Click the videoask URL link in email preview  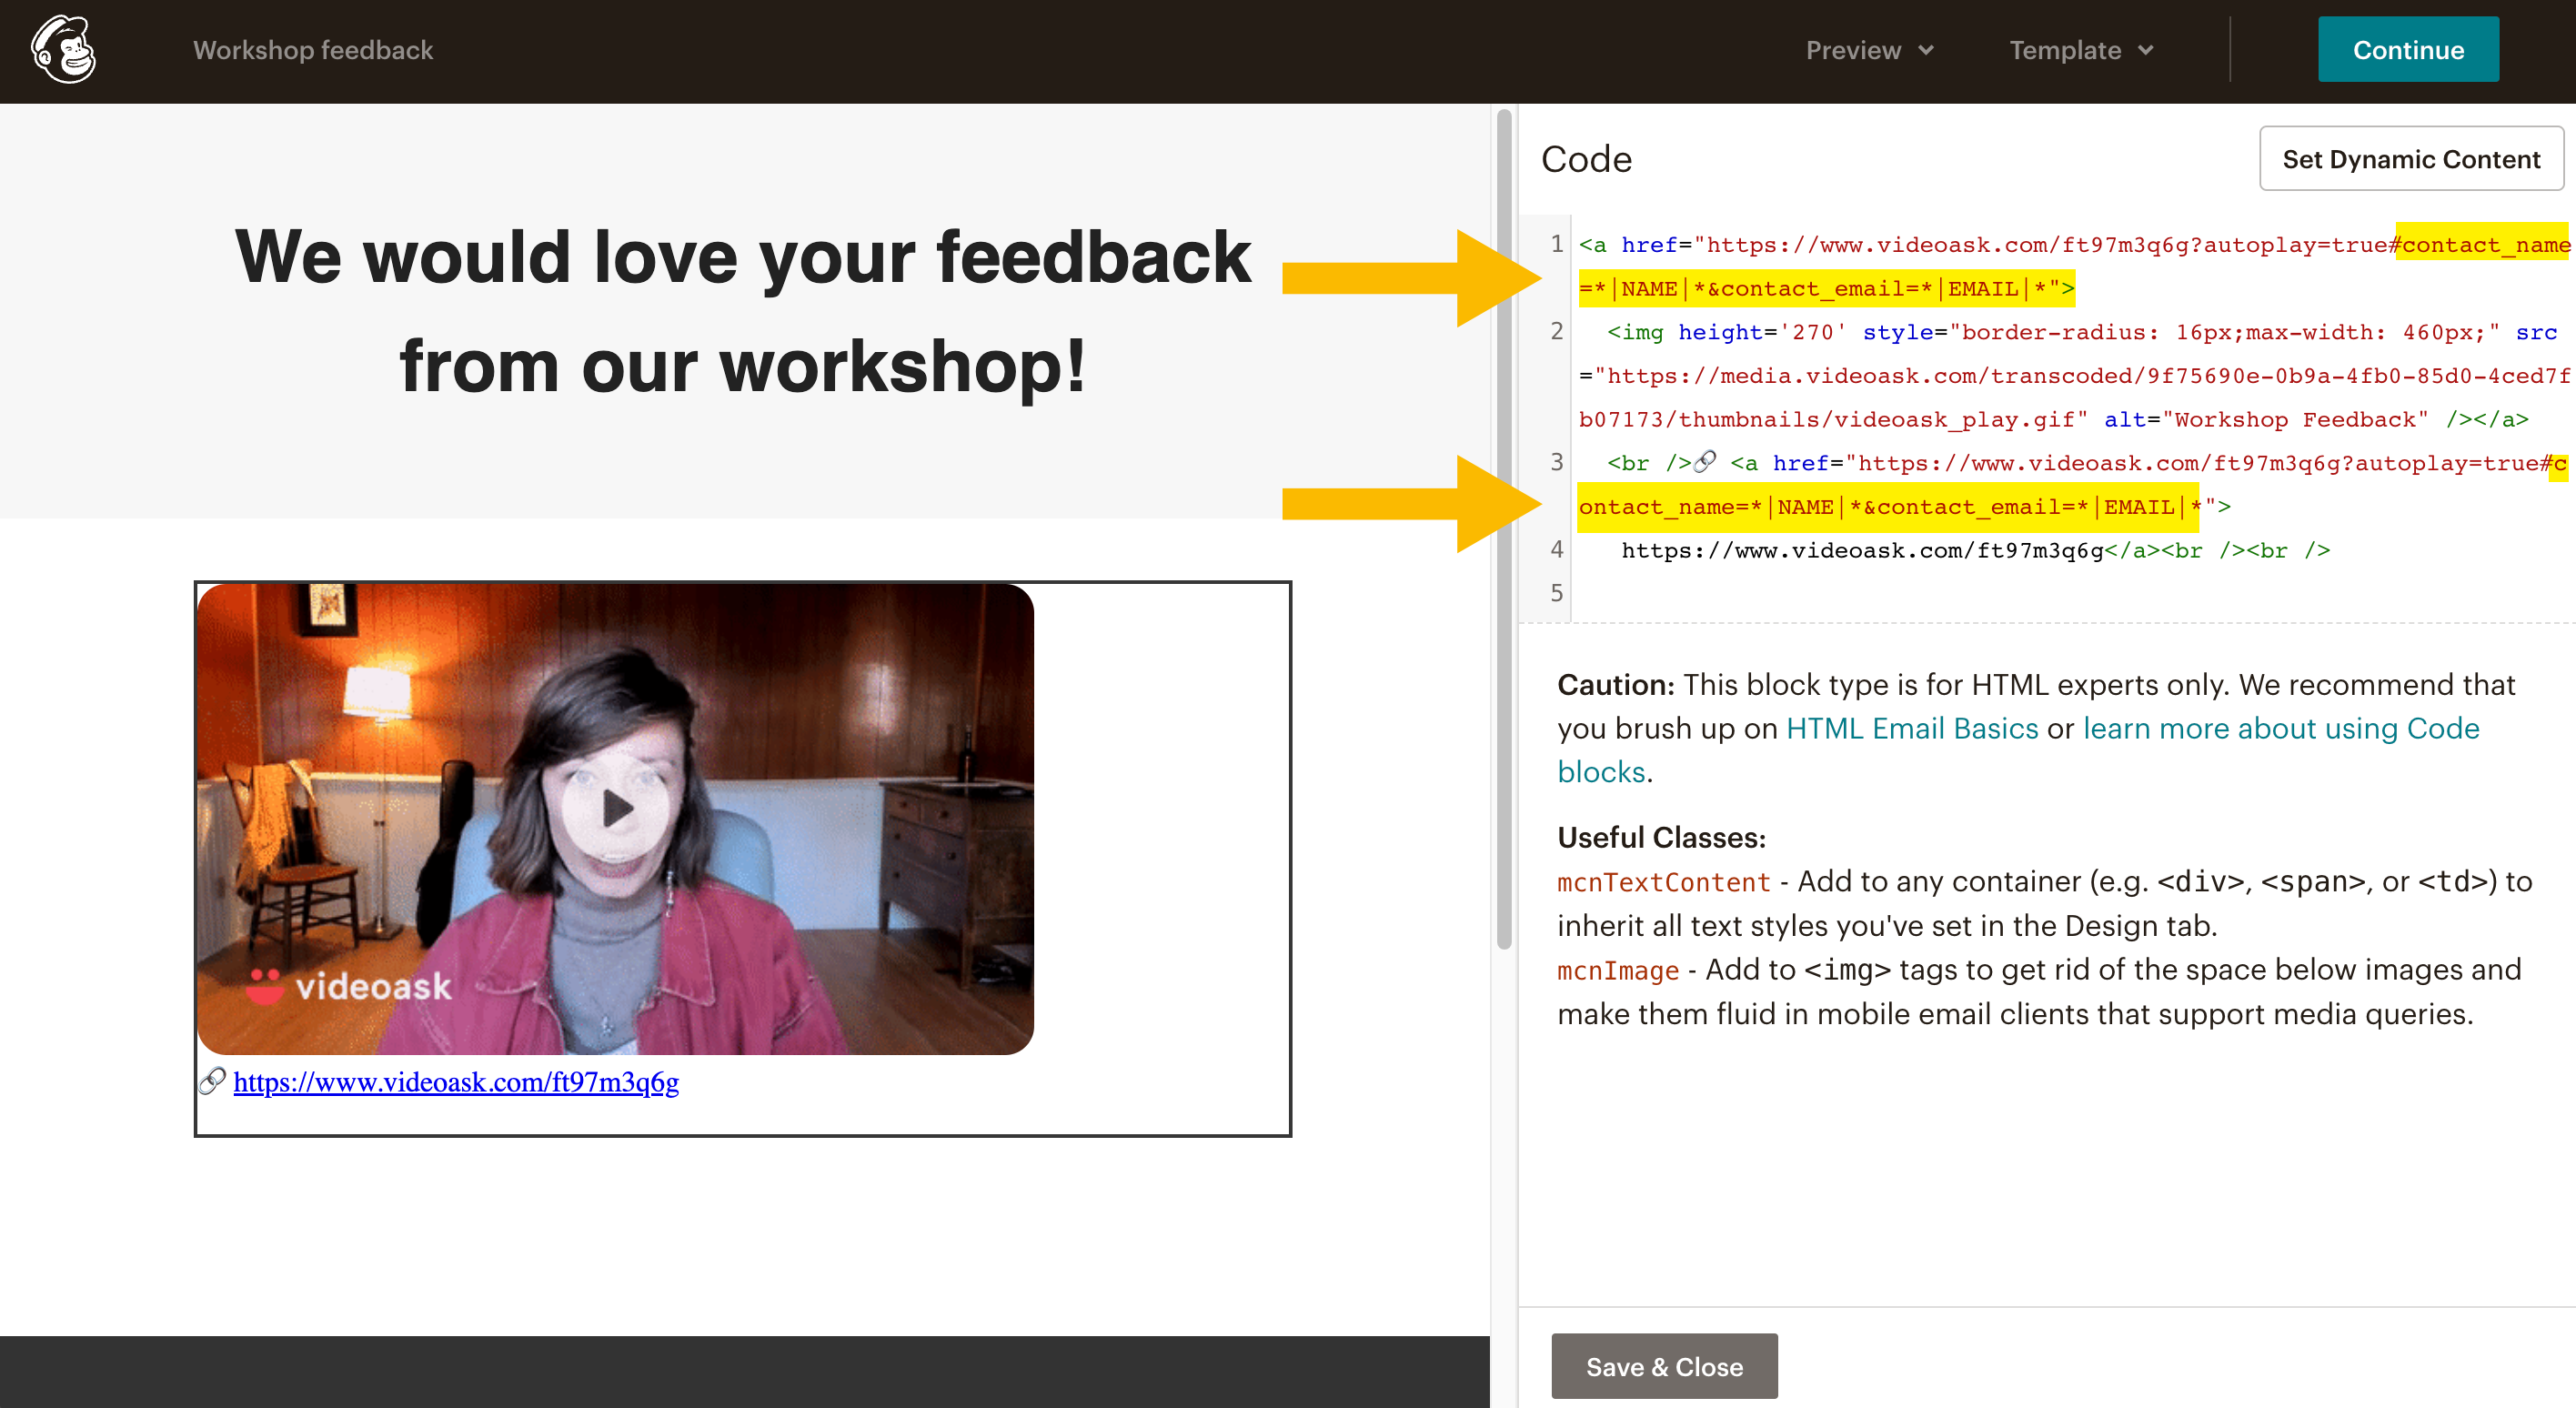pyautogui.click(x=456, y=1082)
